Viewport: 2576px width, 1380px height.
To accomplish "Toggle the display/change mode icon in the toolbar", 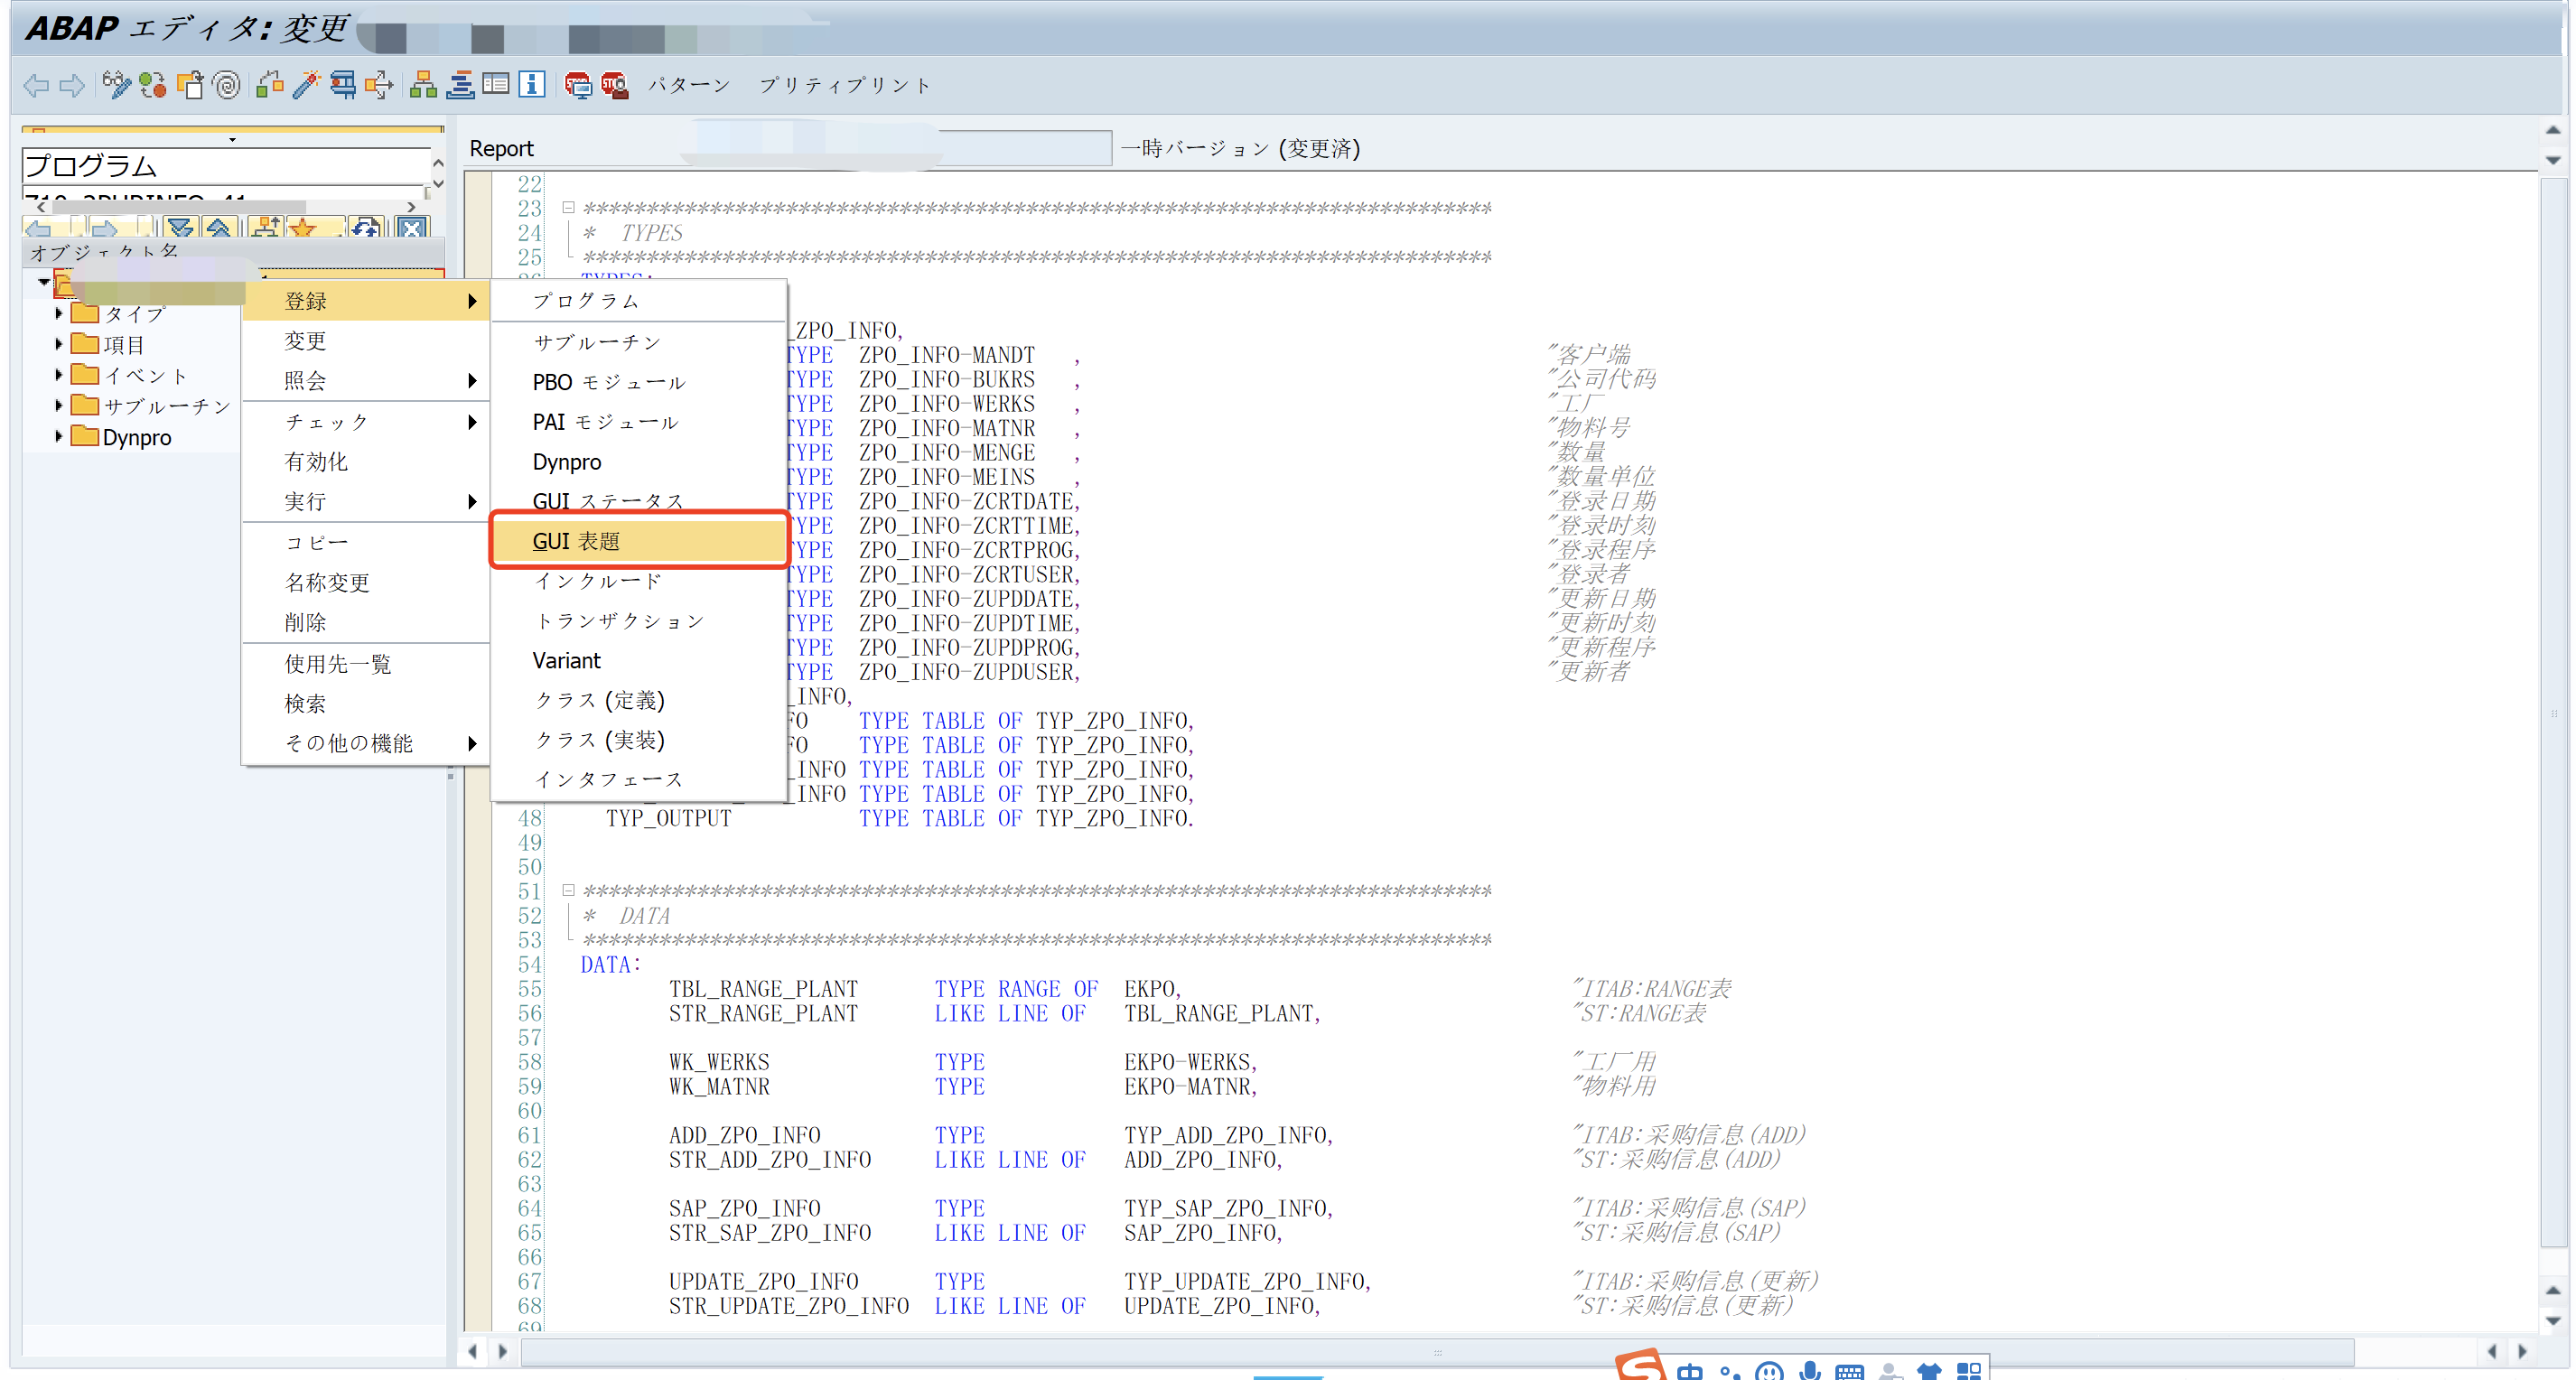I will pyautogui.click(x=117, y=85).
